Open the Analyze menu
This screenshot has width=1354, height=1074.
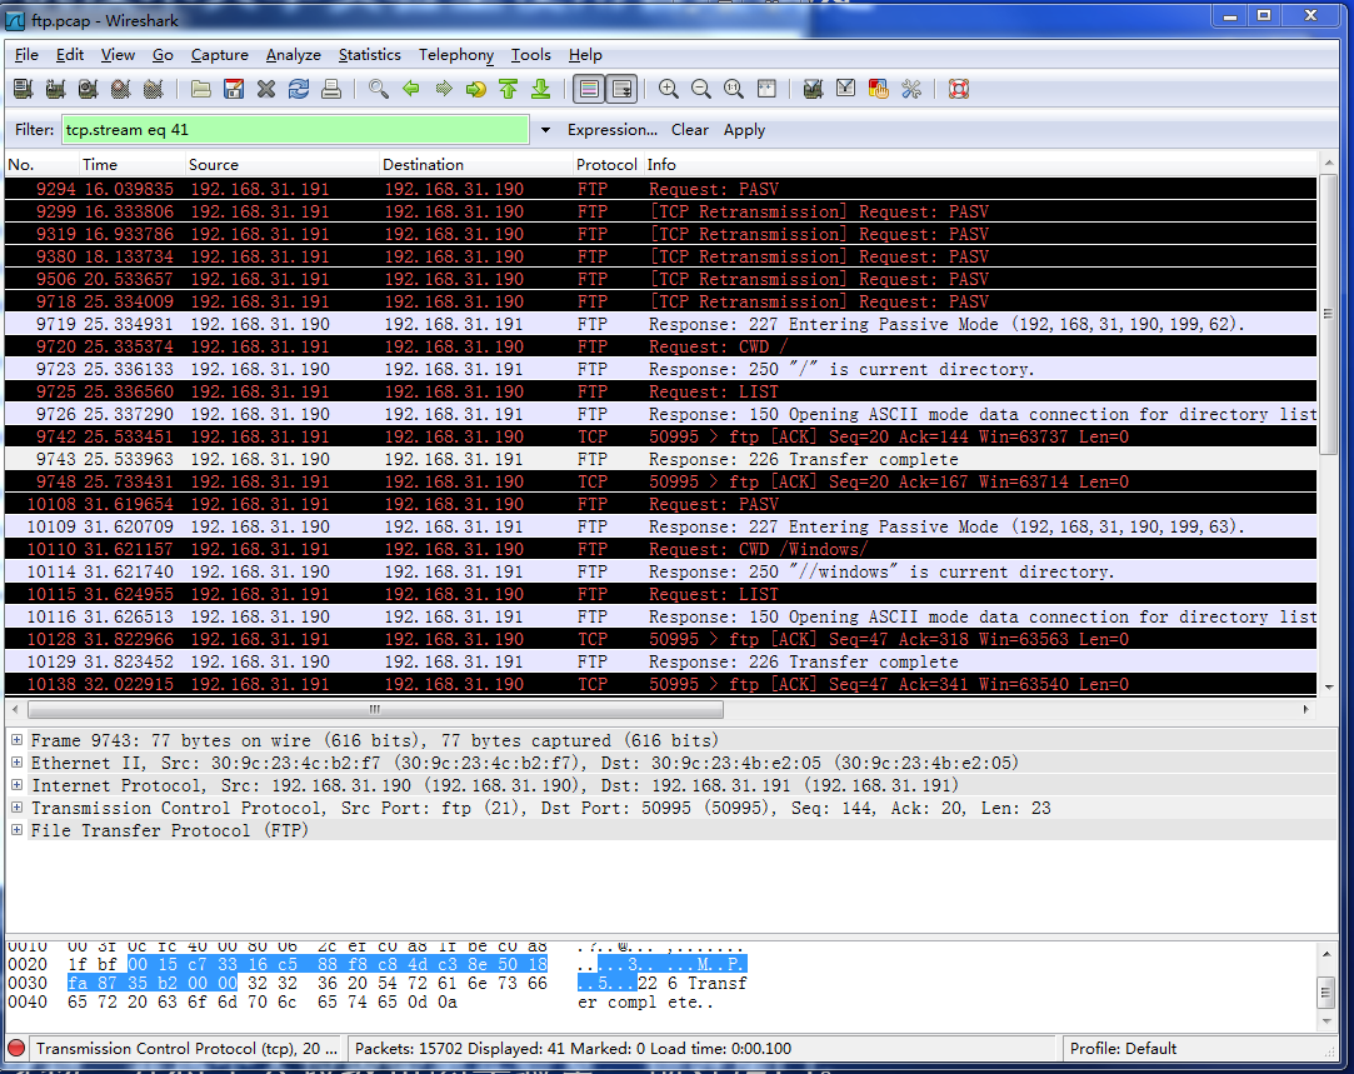(294, 55)
